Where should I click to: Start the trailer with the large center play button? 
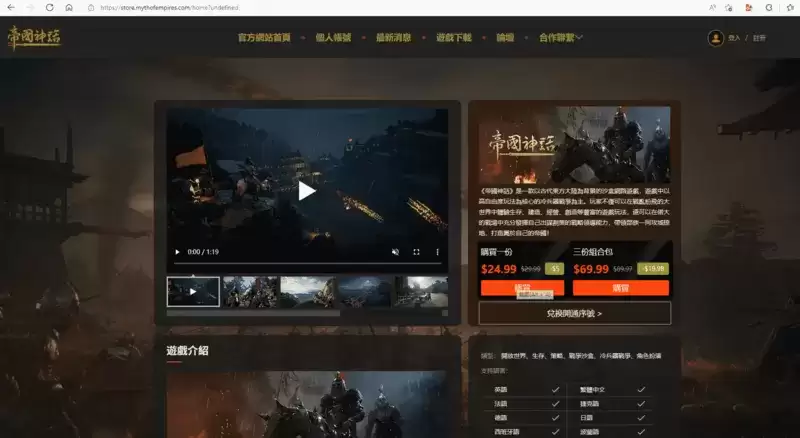tap(306, 191)
